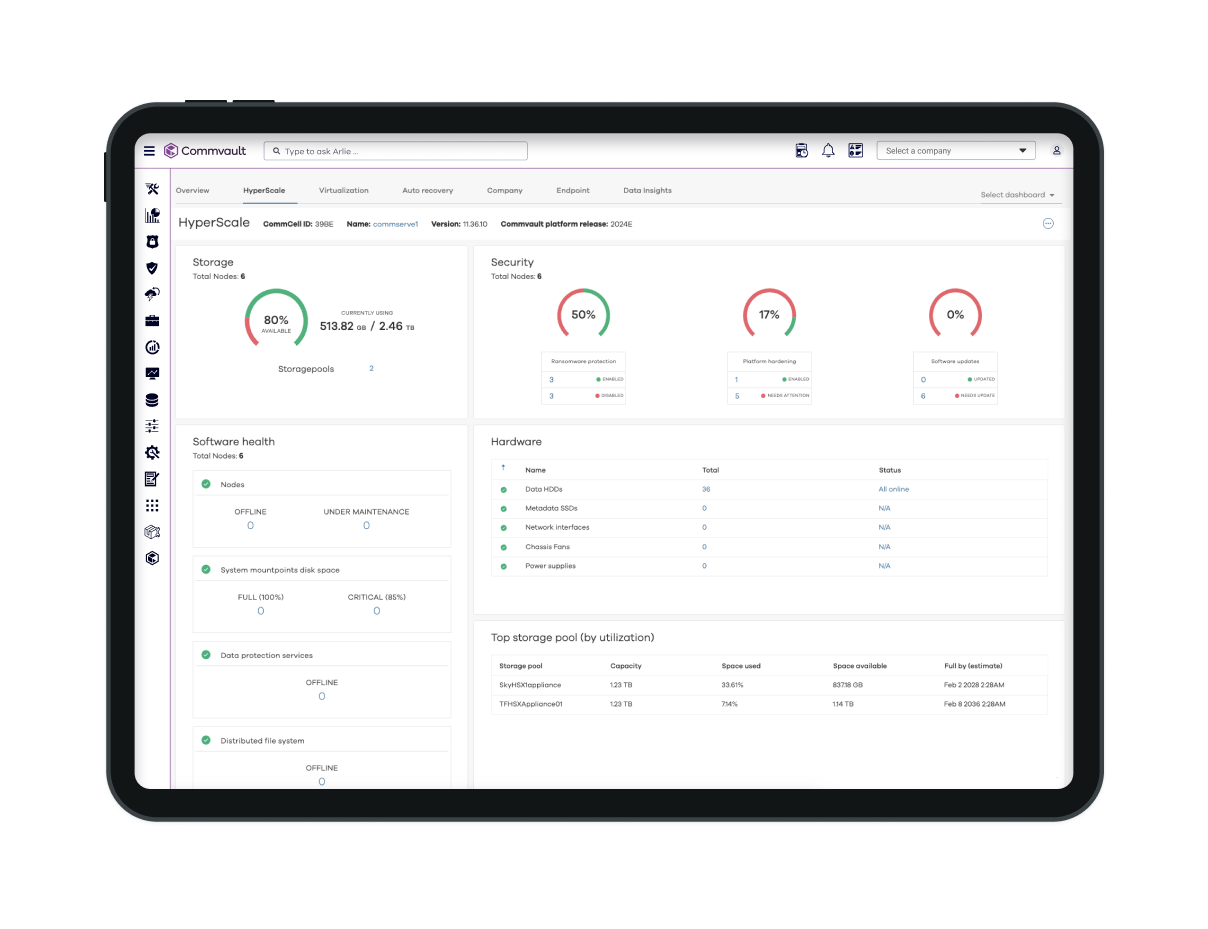Expand the Select a company dropdown
Screen dimensions: 1208x929
click(x=955, y=151)
